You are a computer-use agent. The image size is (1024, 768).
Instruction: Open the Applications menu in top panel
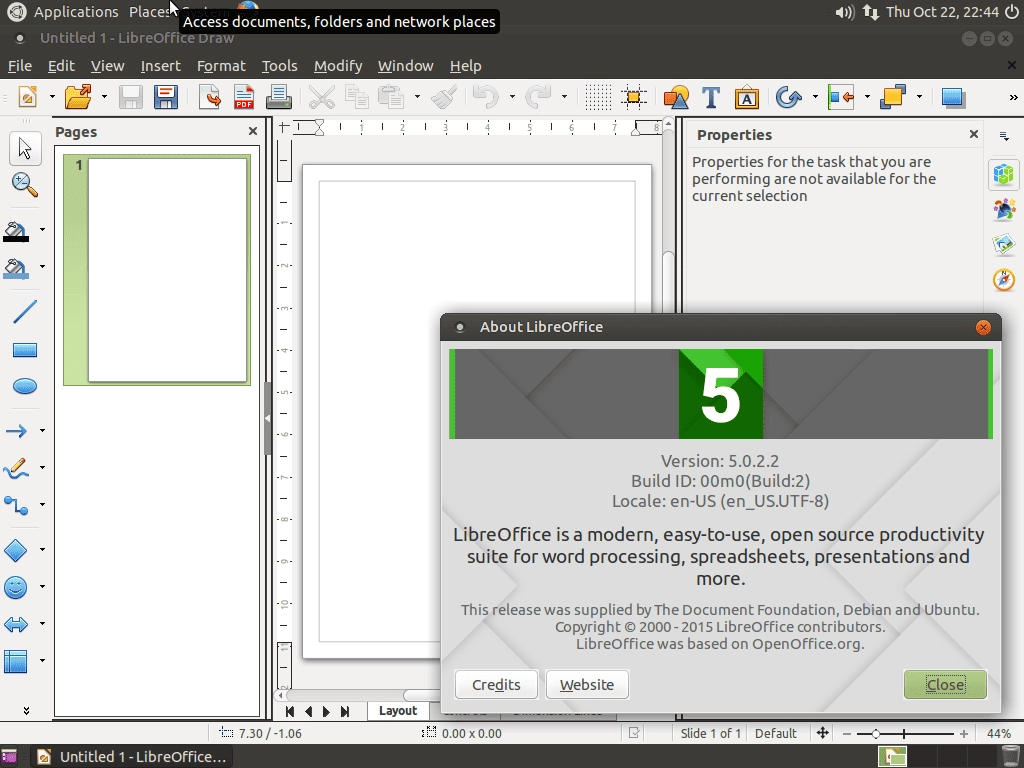pyautogui.click(x=76, y=12)
